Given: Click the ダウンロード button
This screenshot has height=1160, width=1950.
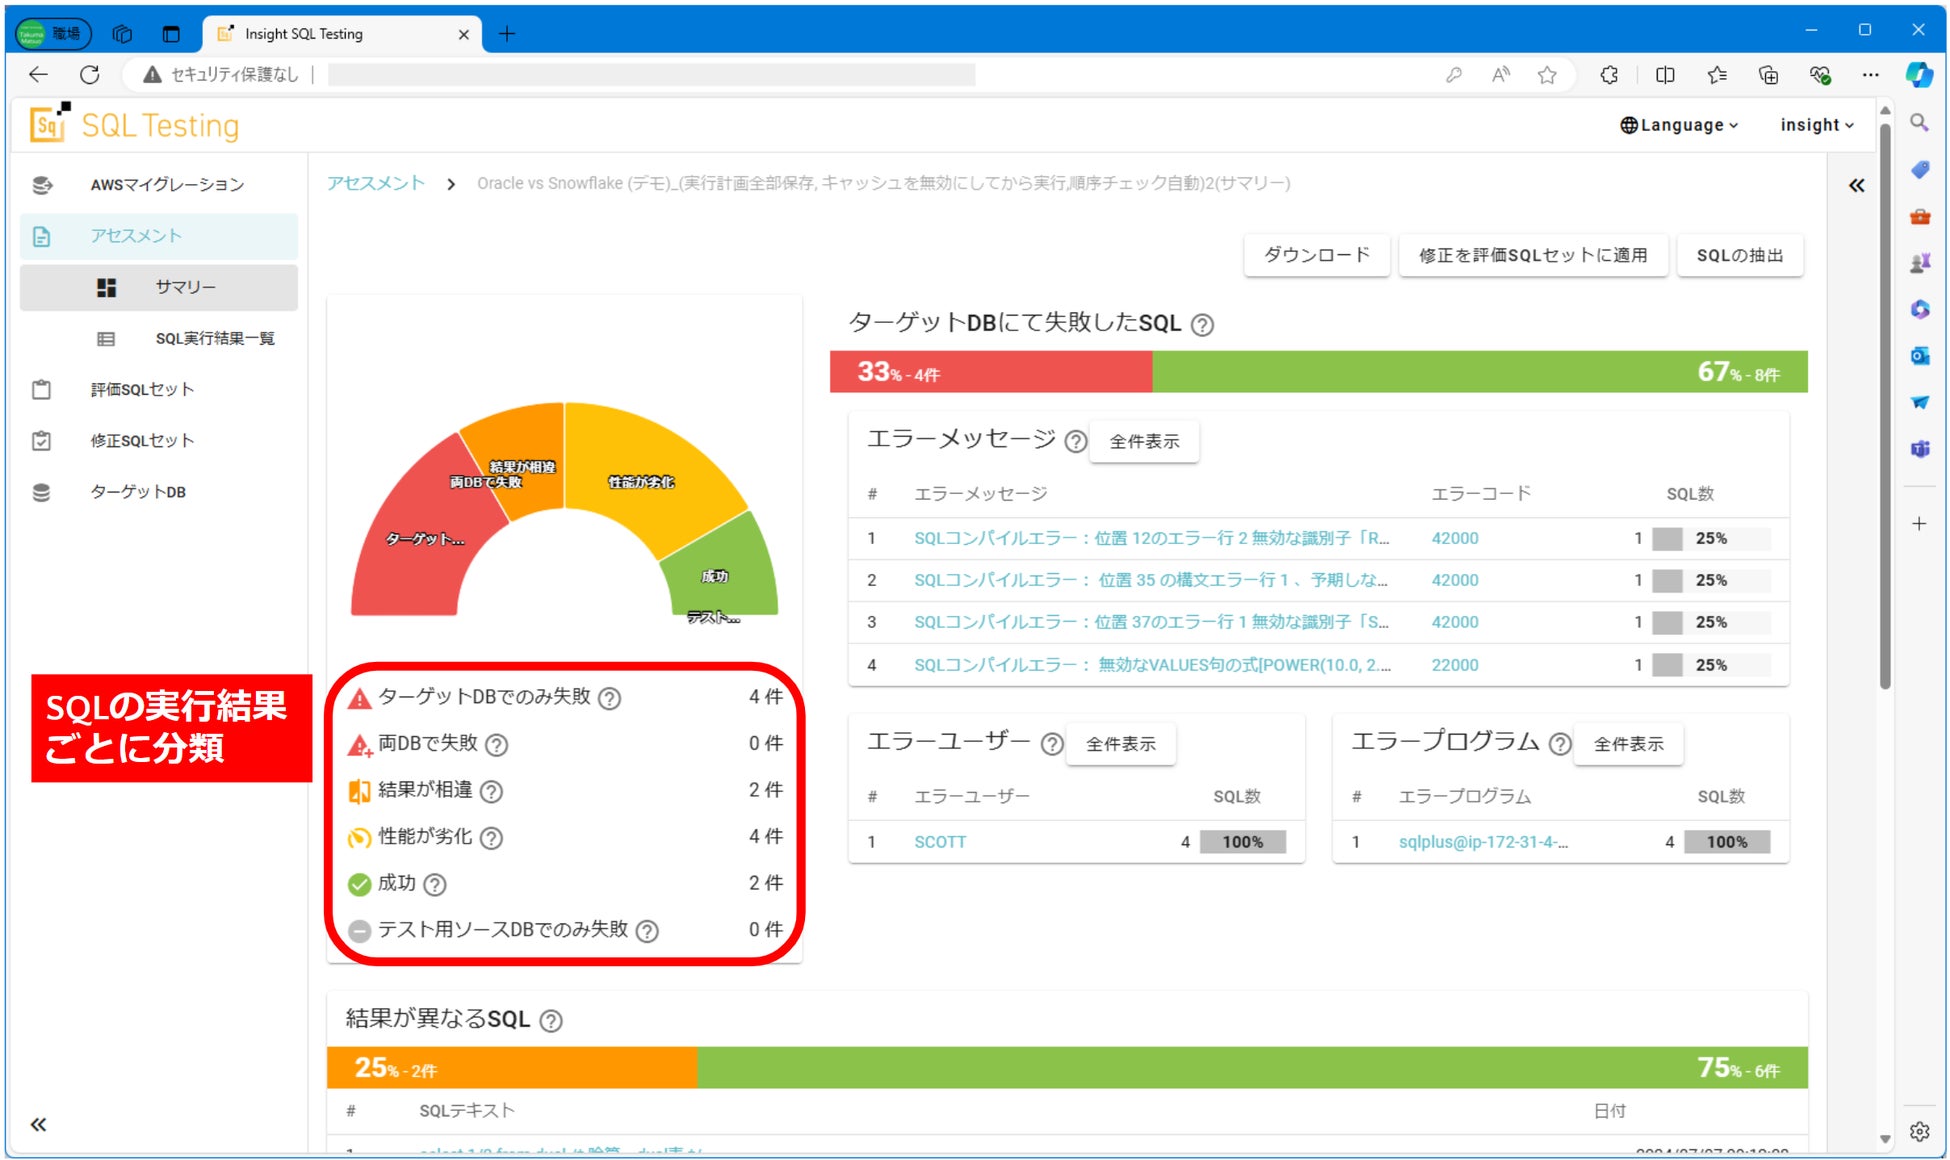Looking at the screenshot, I should coord(1316,255).
